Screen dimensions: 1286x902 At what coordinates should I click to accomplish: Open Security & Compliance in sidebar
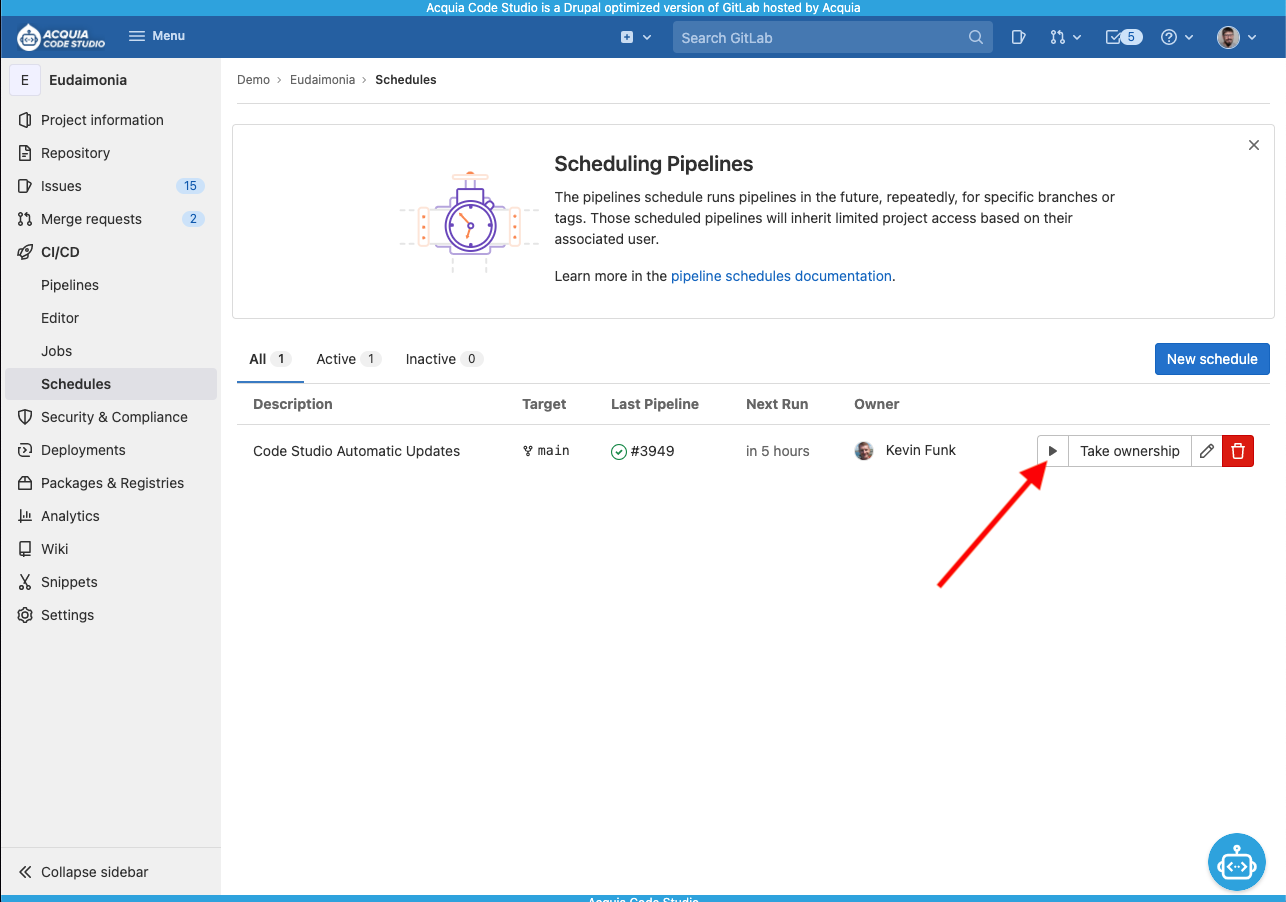pyautogui.click(x=111, y=417)
